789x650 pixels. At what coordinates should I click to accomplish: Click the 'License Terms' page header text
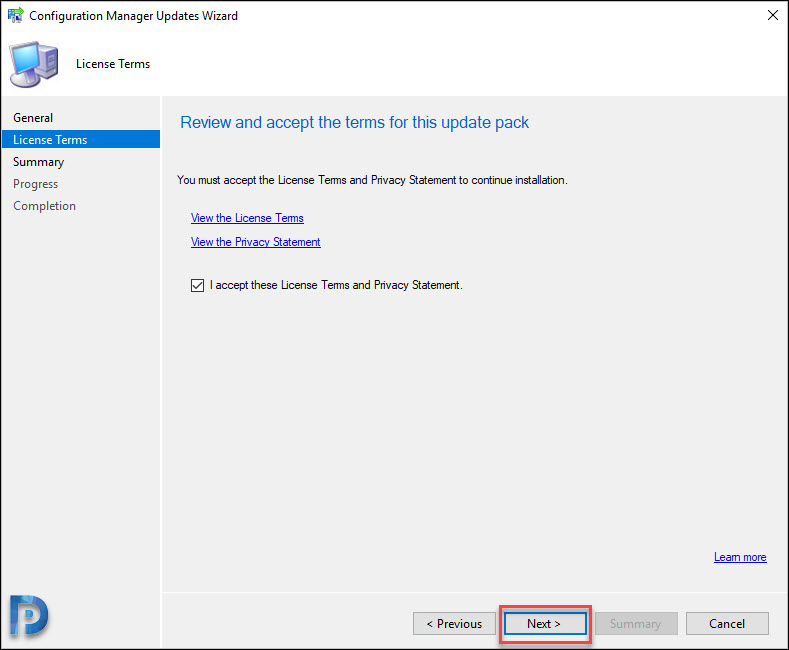pos(113,64)
